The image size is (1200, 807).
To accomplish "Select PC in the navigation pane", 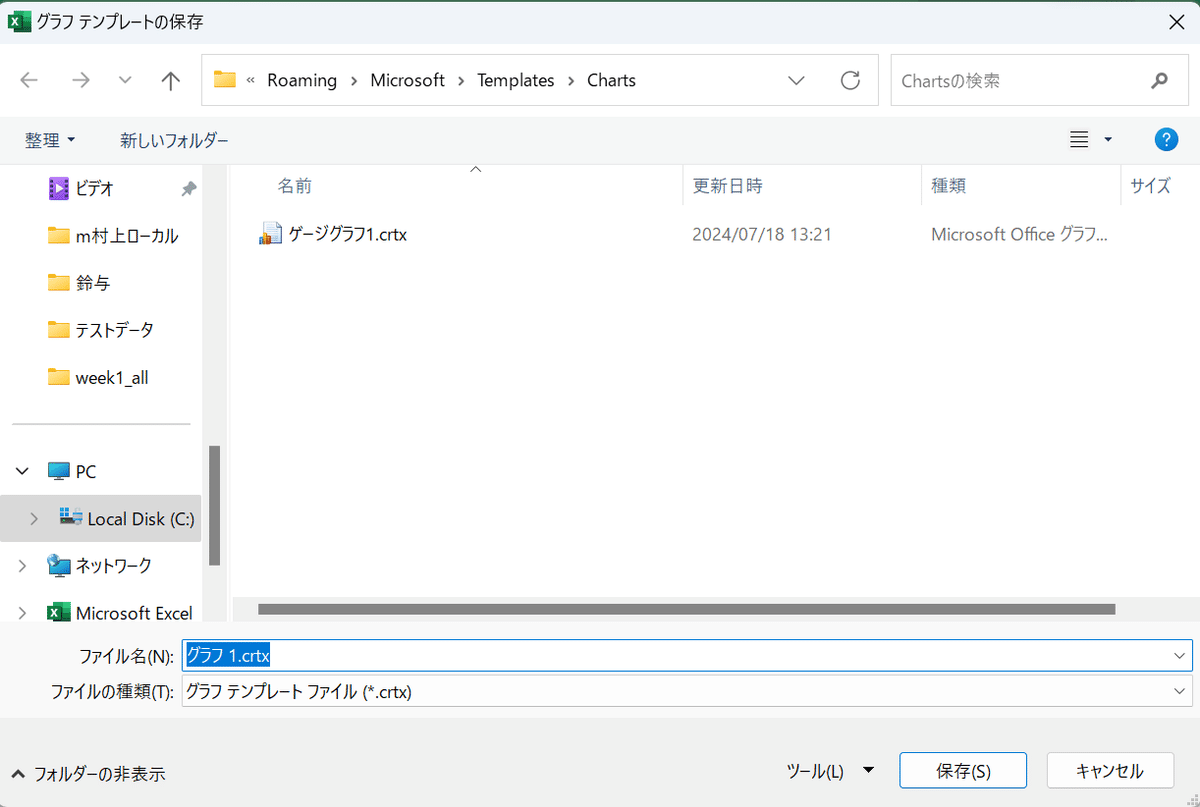I will click(72, 471).
